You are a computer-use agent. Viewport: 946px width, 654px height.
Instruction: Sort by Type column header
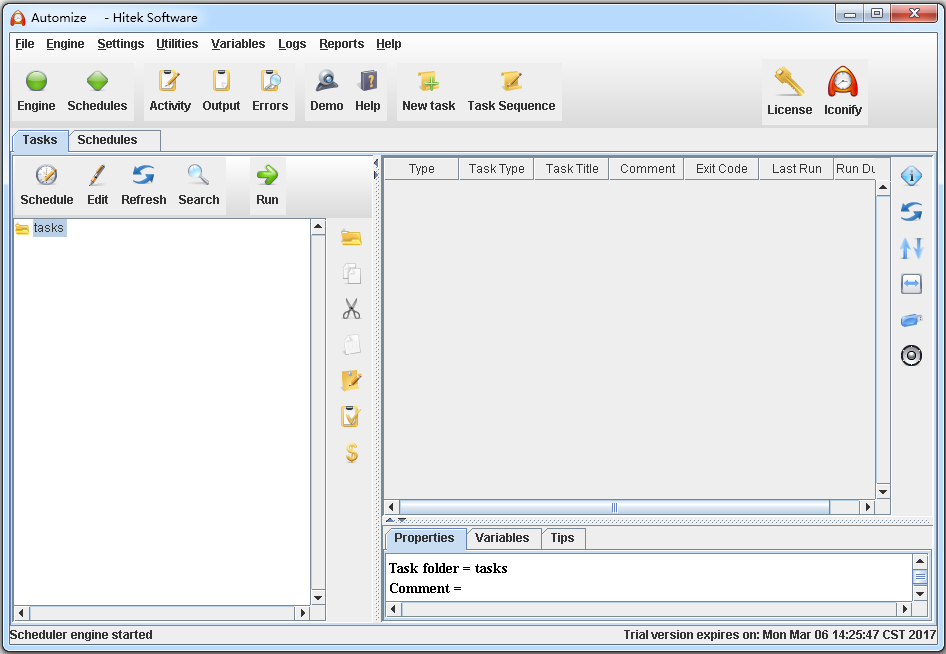(421, 169)
